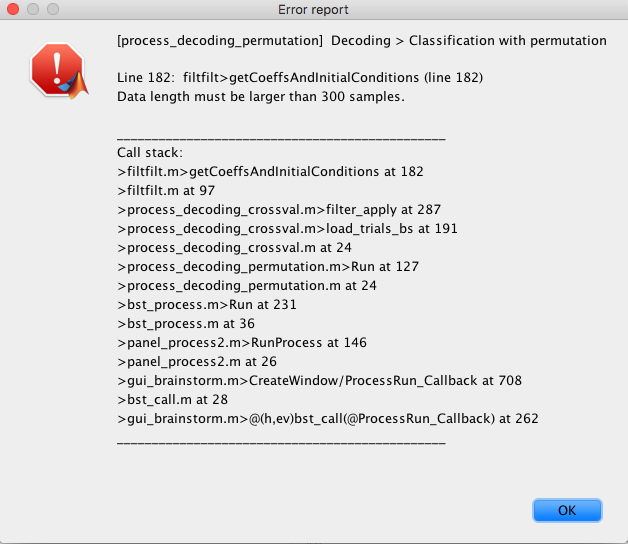Viewport: 628px width, 544px height.
Task: Click the bst_call.m at 28 entry
Action: [172, 399]
